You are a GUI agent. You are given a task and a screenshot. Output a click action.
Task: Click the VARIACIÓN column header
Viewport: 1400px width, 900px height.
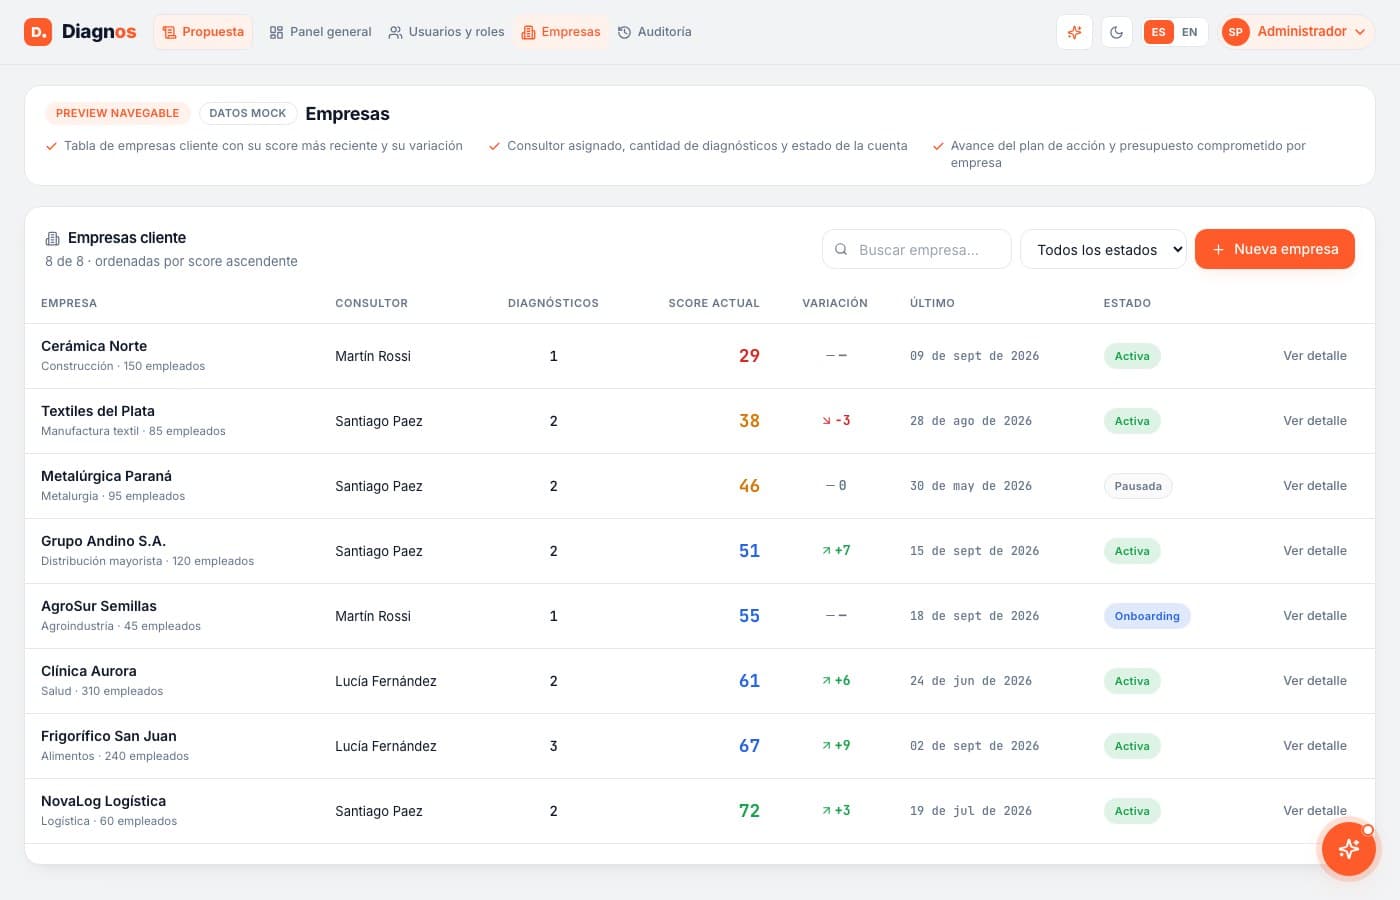coord(835,303)
